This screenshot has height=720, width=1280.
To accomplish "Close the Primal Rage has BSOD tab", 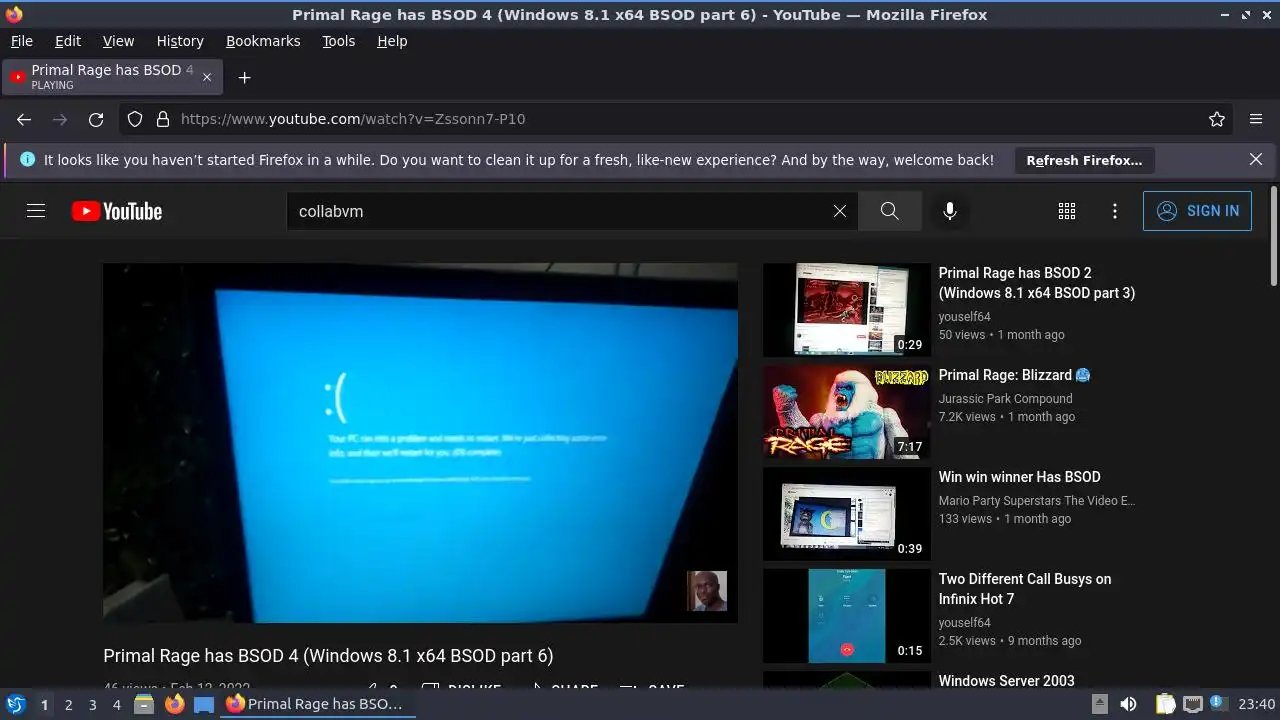I will point(207,77).
